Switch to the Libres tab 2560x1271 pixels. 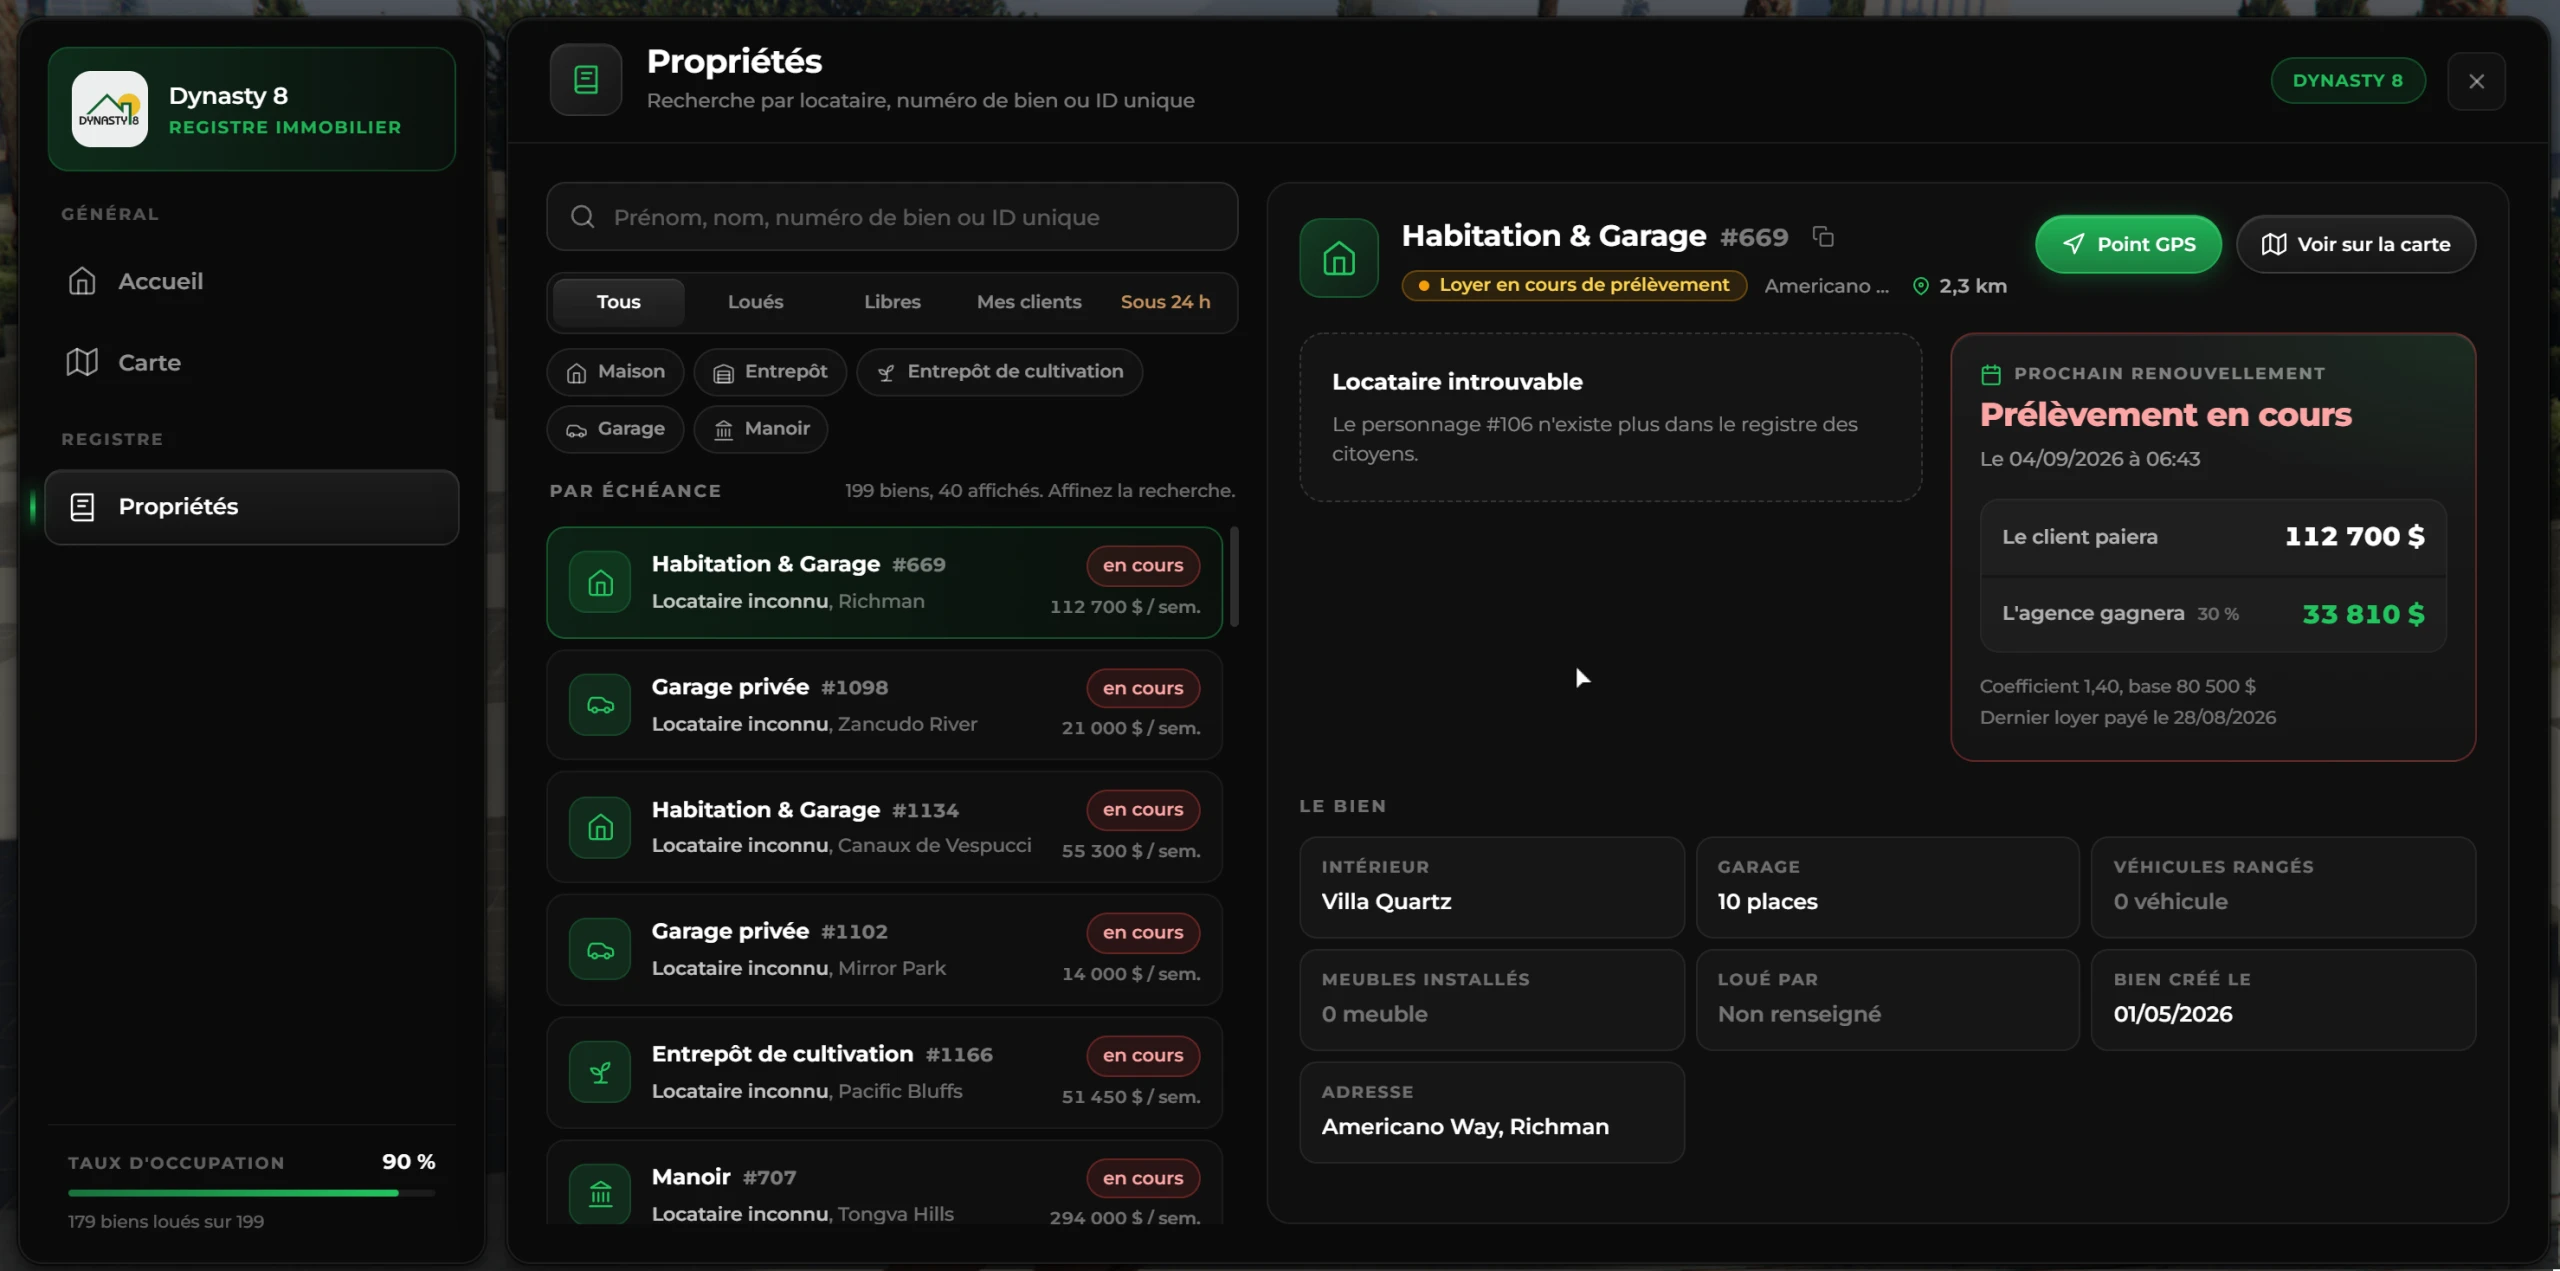[892, 302]
